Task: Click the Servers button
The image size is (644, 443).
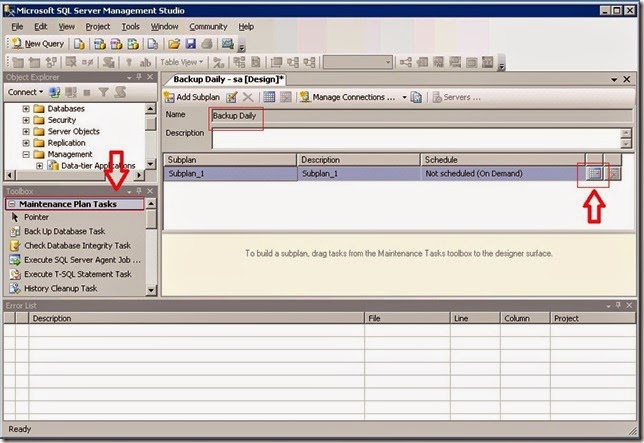Action: pos(456,97)
